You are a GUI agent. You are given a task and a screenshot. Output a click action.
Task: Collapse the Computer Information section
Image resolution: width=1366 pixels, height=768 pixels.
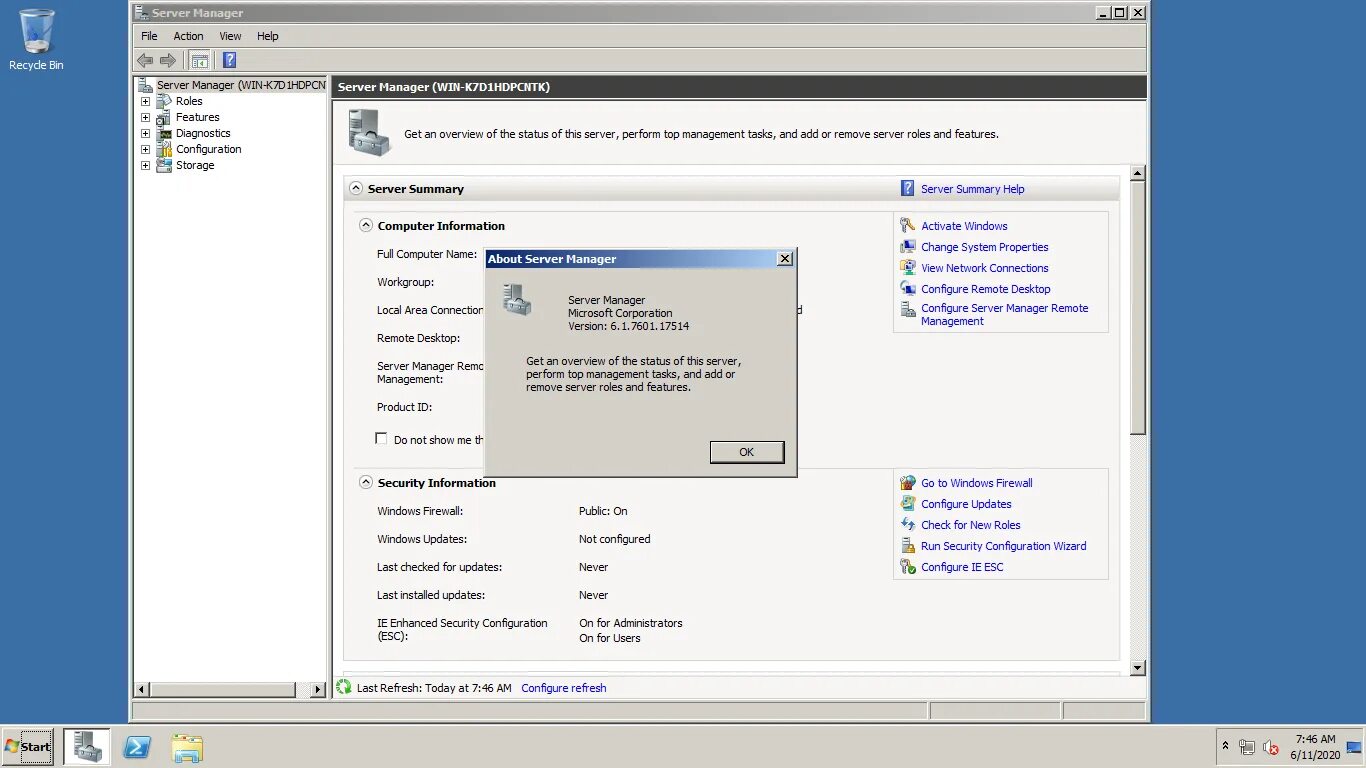(366, 225)
